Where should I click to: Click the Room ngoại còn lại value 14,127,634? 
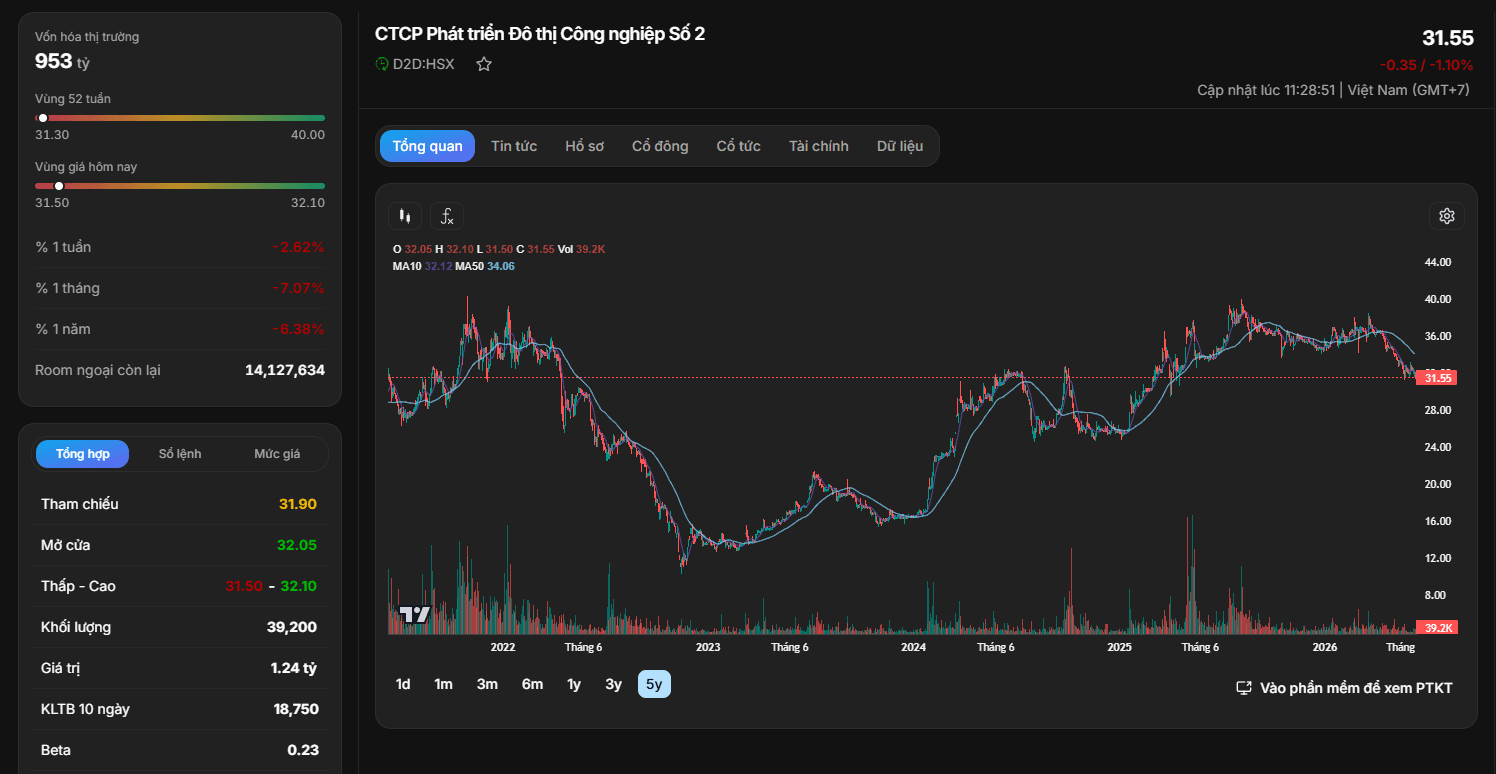tap(285, 370)
